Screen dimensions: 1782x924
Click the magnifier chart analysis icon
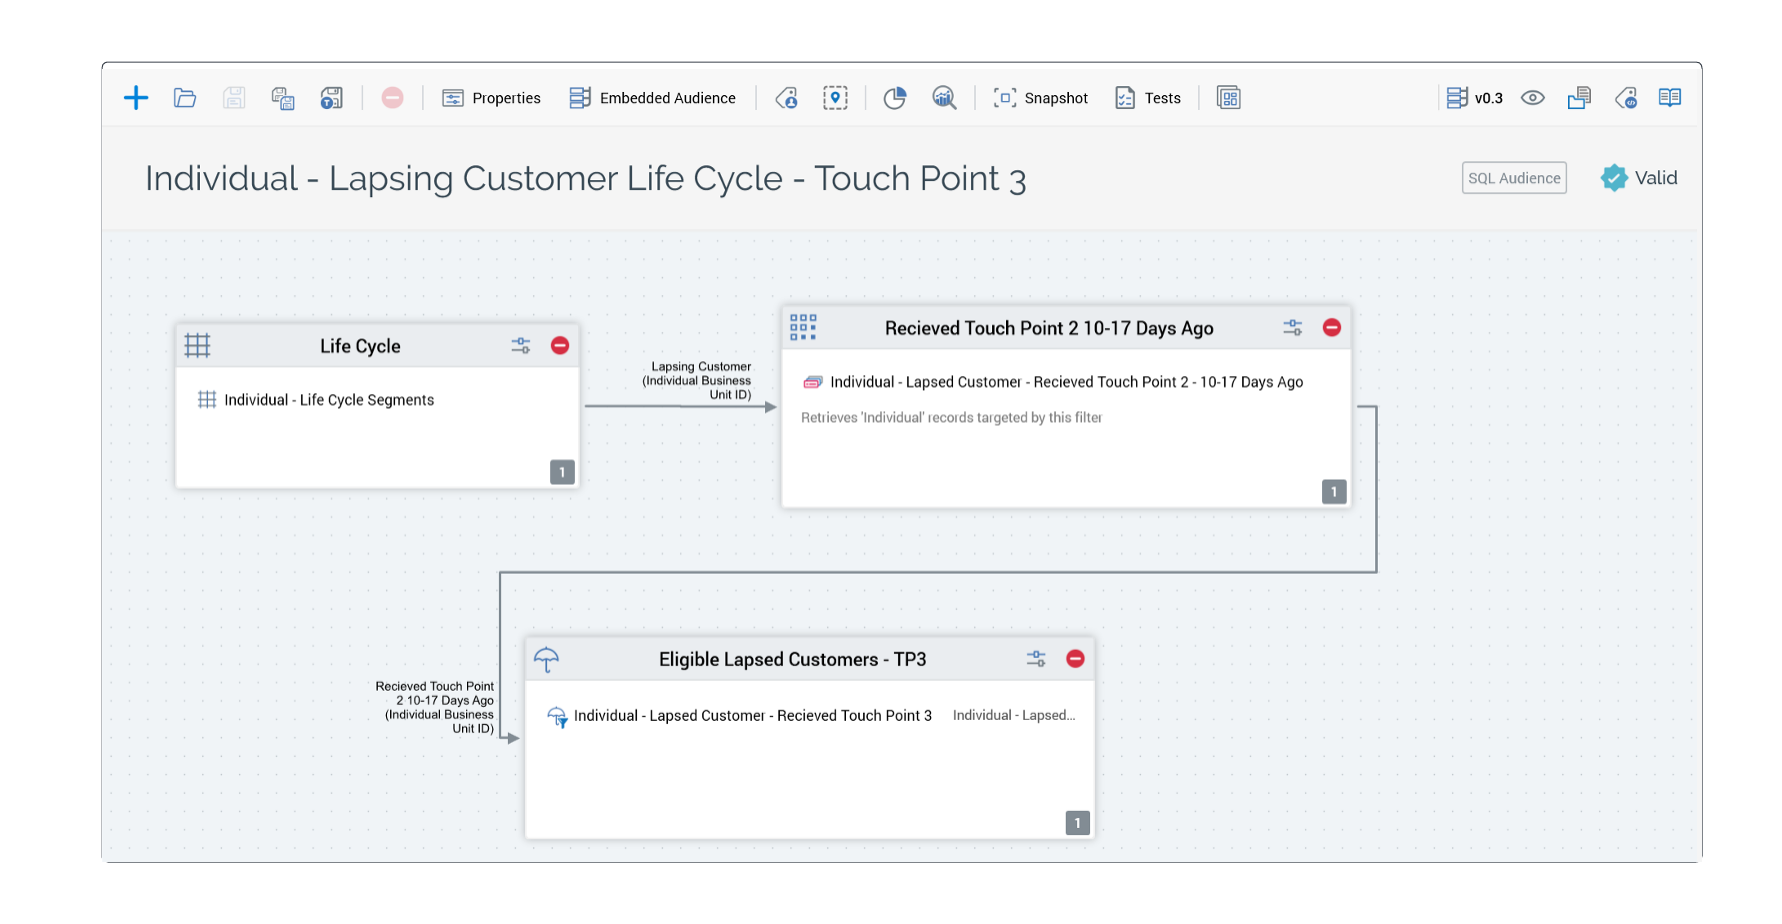944,98
